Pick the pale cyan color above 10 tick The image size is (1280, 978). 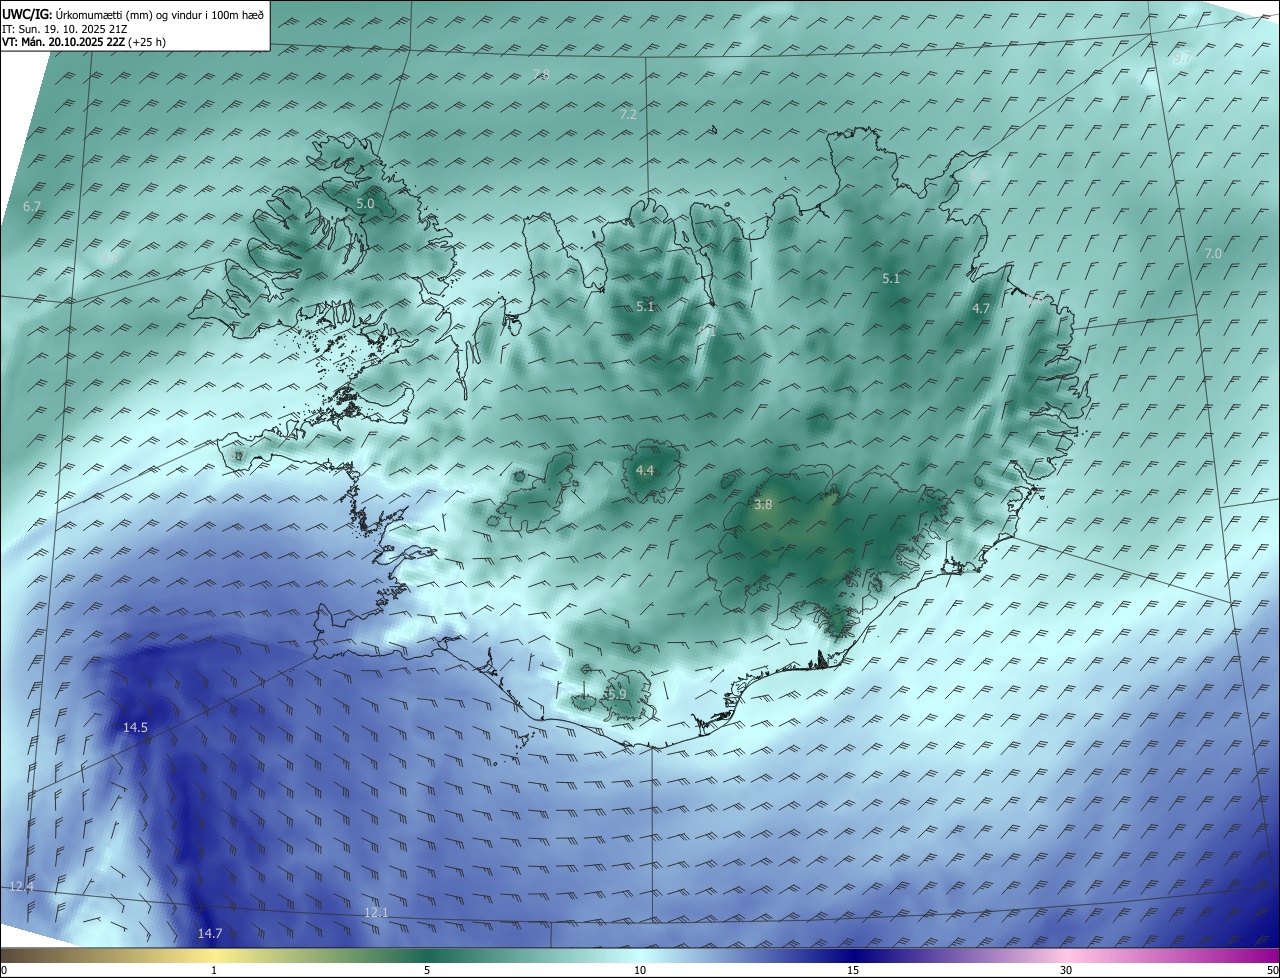point(640,955)
